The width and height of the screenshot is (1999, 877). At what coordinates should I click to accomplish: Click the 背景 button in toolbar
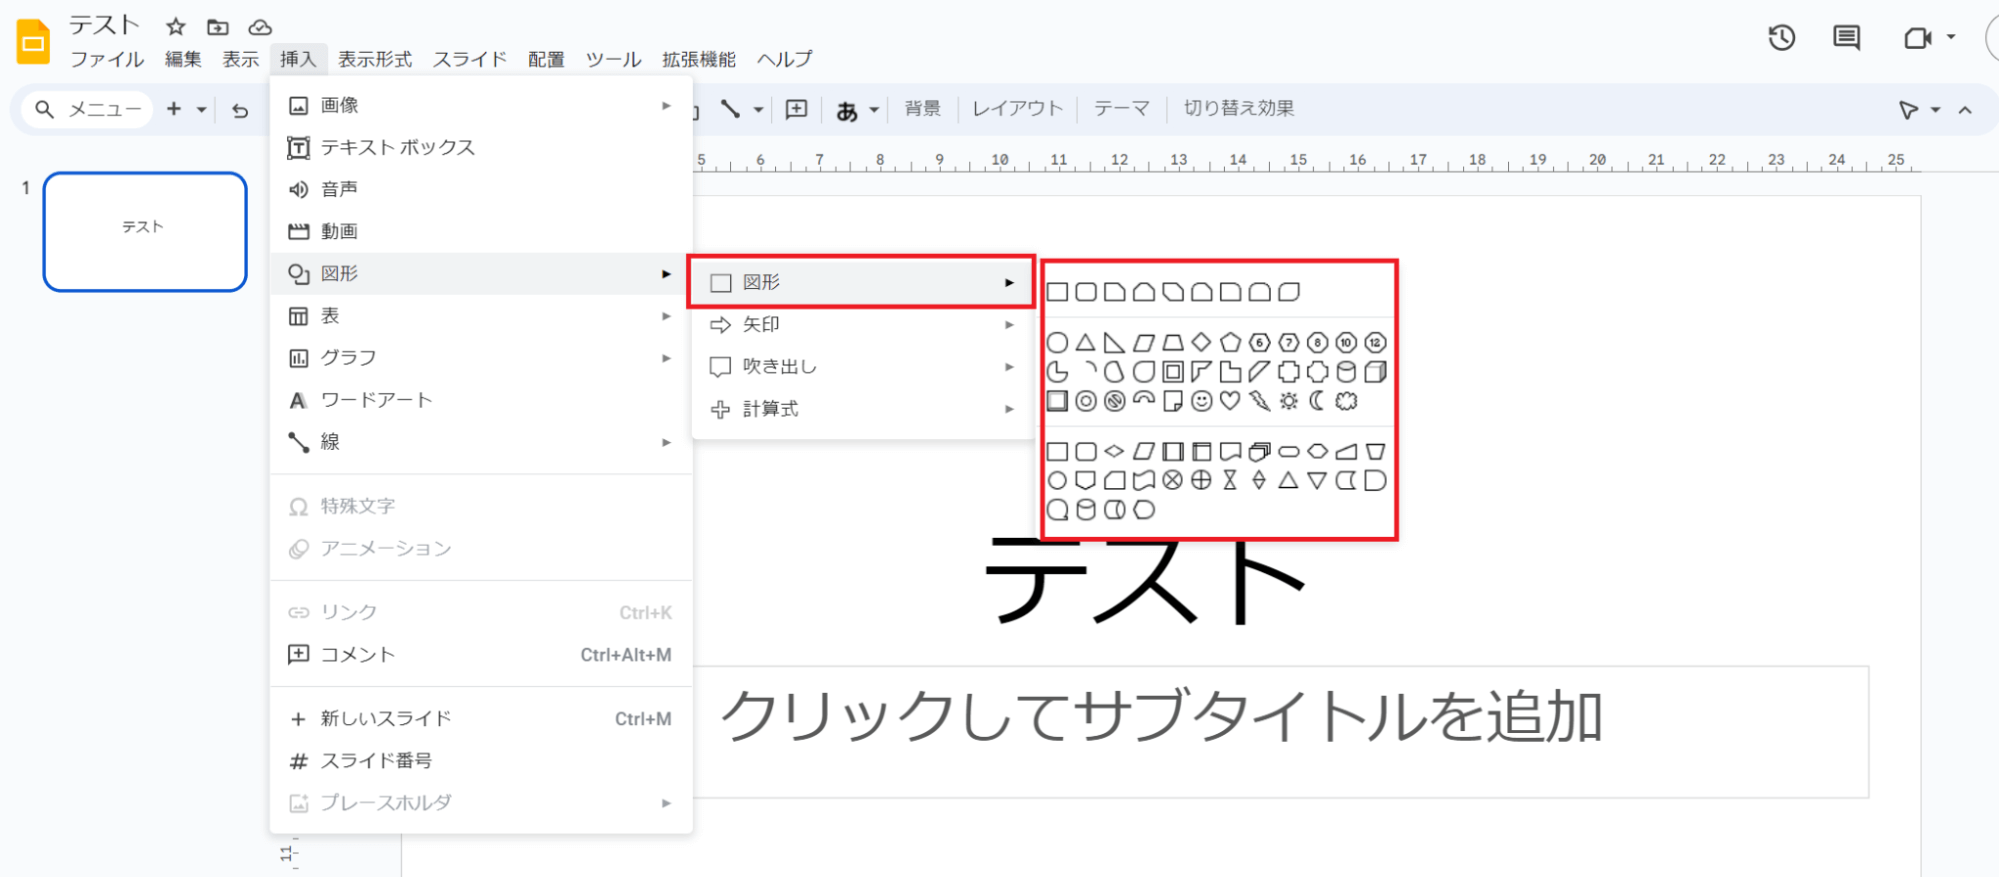coord(922,108)
